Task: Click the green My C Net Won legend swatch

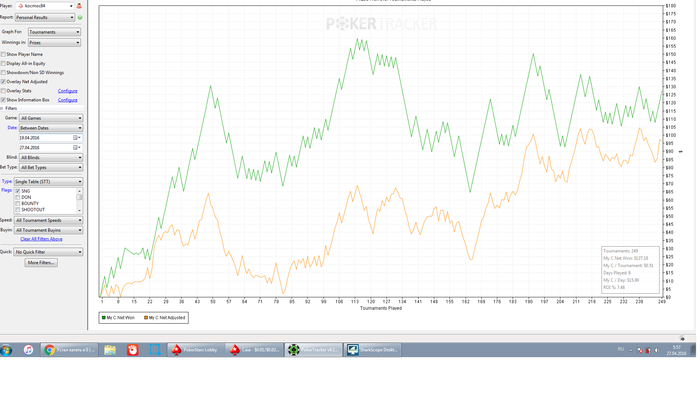Action: tap(104, 318)
